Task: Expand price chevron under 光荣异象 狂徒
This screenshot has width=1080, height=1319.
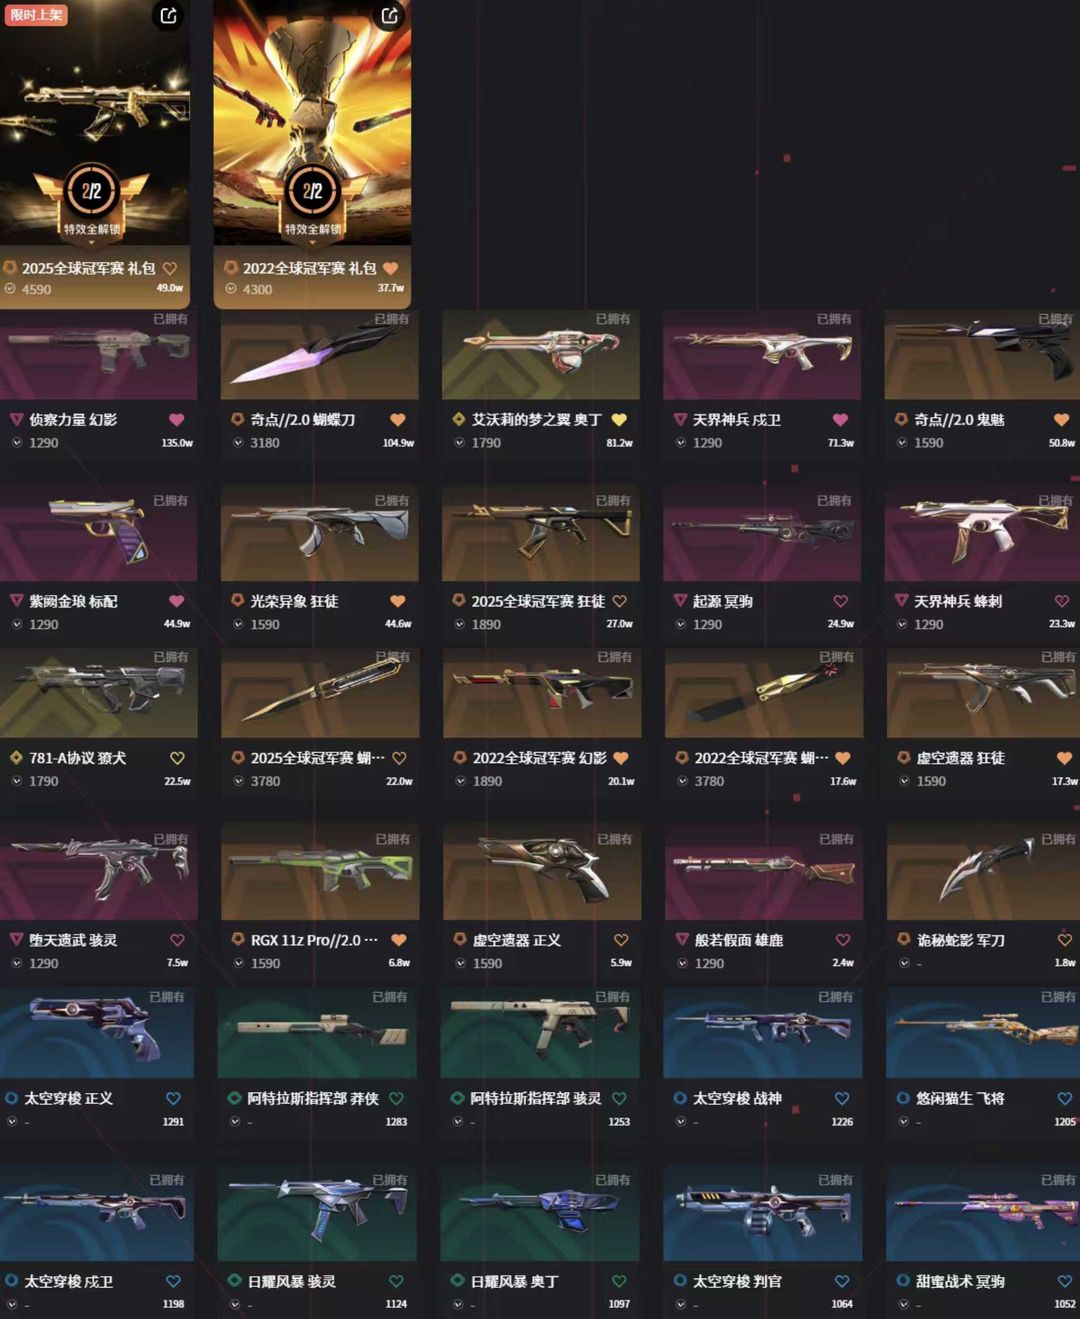Action: tap(238, 624)
